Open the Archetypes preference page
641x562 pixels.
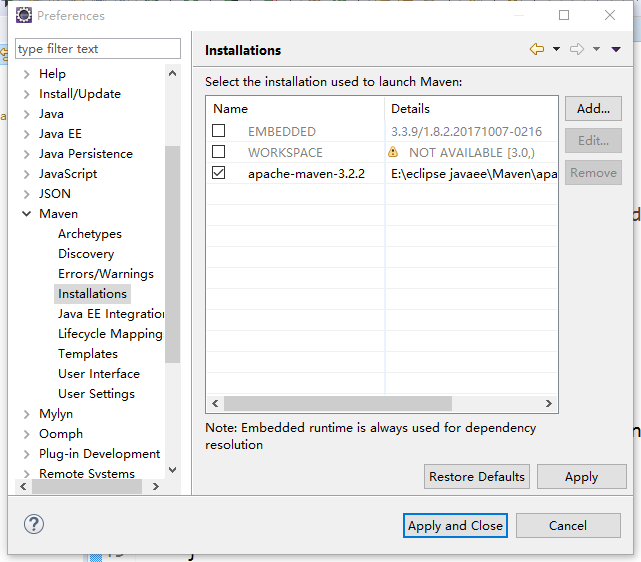(x=90, y=234)
